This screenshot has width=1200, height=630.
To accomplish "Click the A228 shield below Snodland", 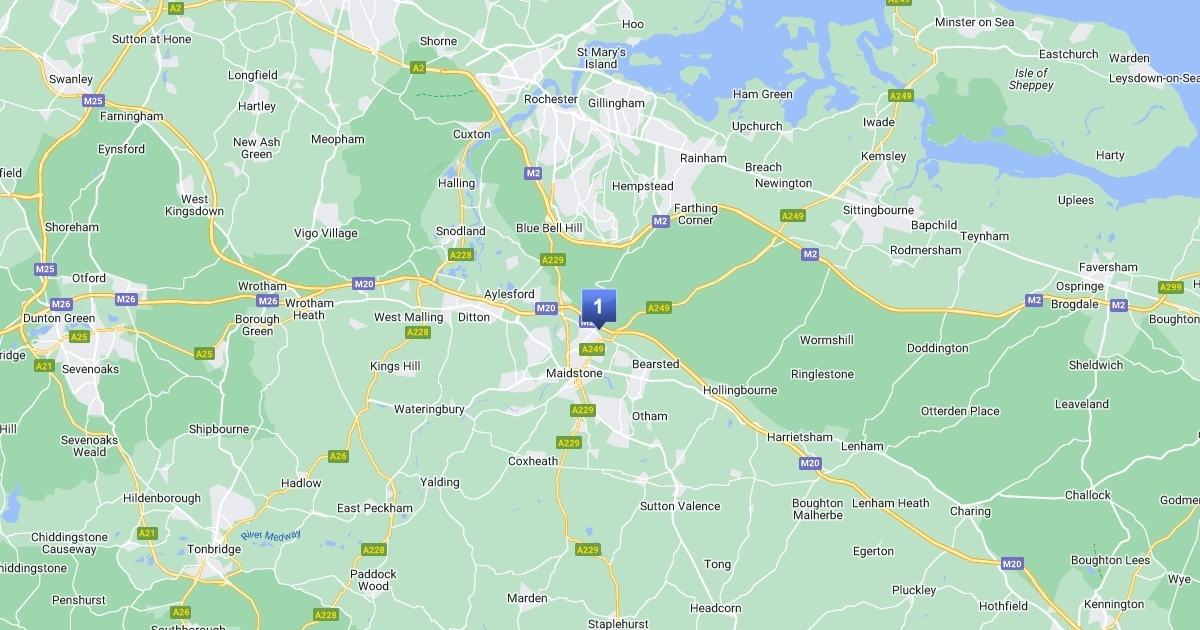I will (x=460, y=255).
